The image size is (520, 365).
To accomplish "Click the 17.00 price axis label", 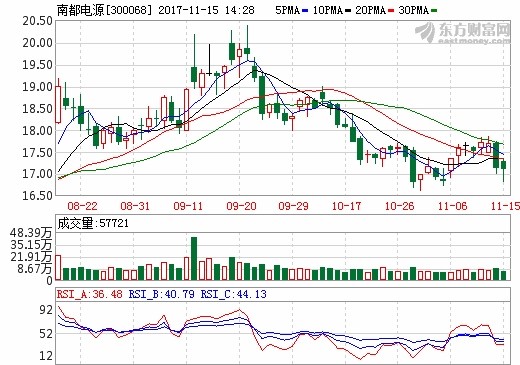I will [38, 174].
